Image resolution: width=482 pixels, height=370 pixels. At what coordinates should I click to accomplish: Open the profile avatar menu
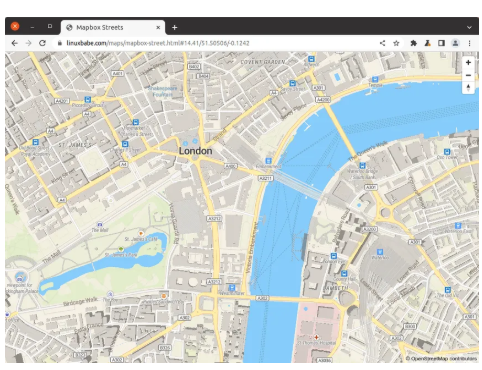(x=455, y=43)
